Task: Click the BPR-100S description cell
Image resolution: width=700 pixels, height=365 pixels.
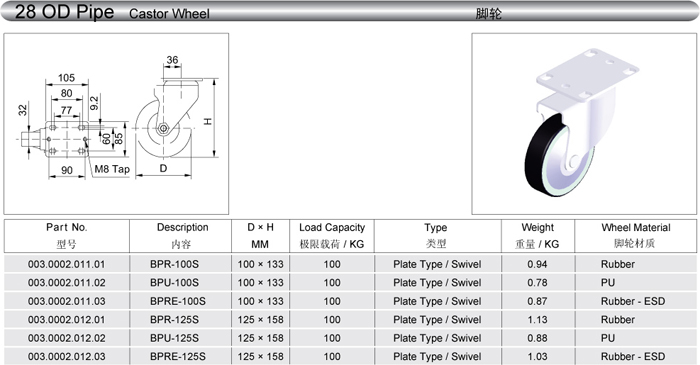Action: click(175, 264)
